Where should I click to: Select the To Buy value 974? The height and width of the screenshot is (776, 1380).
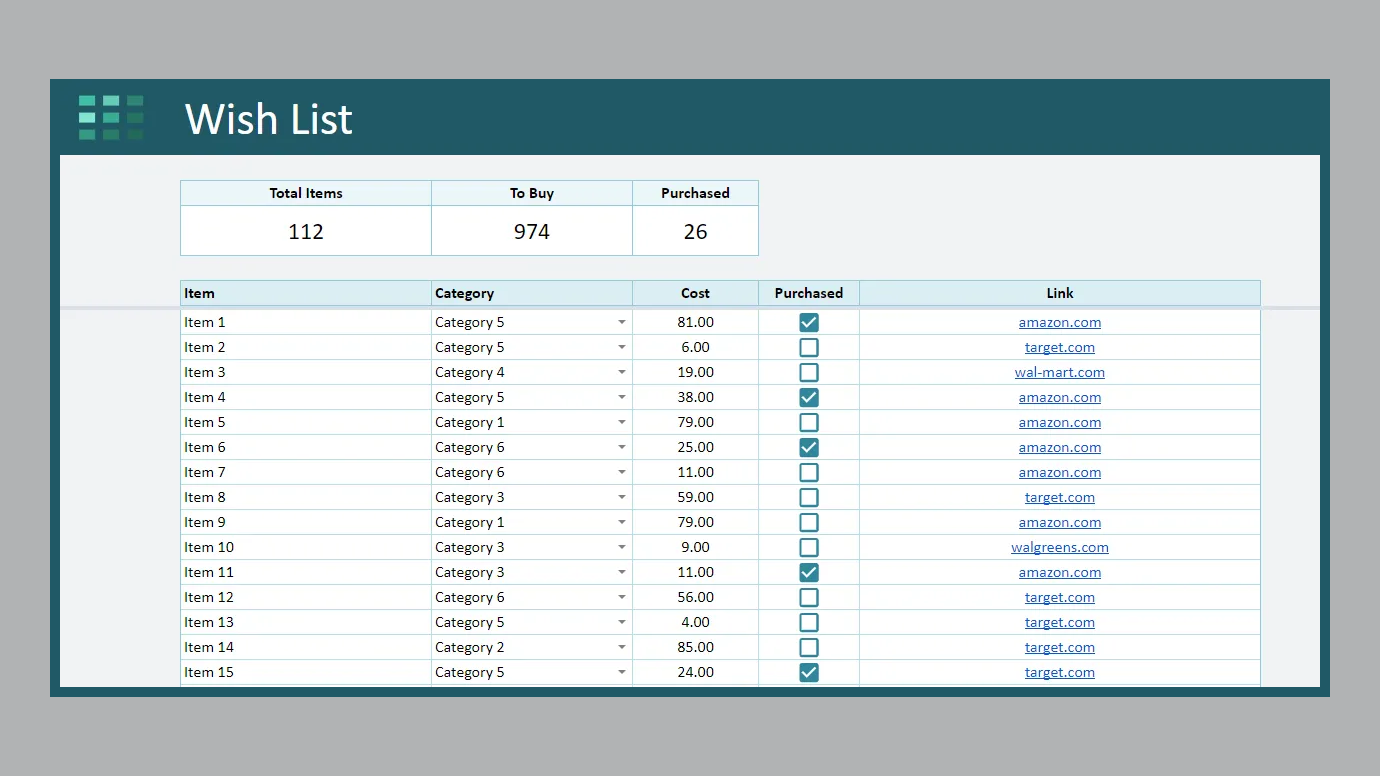pos(531,231)
